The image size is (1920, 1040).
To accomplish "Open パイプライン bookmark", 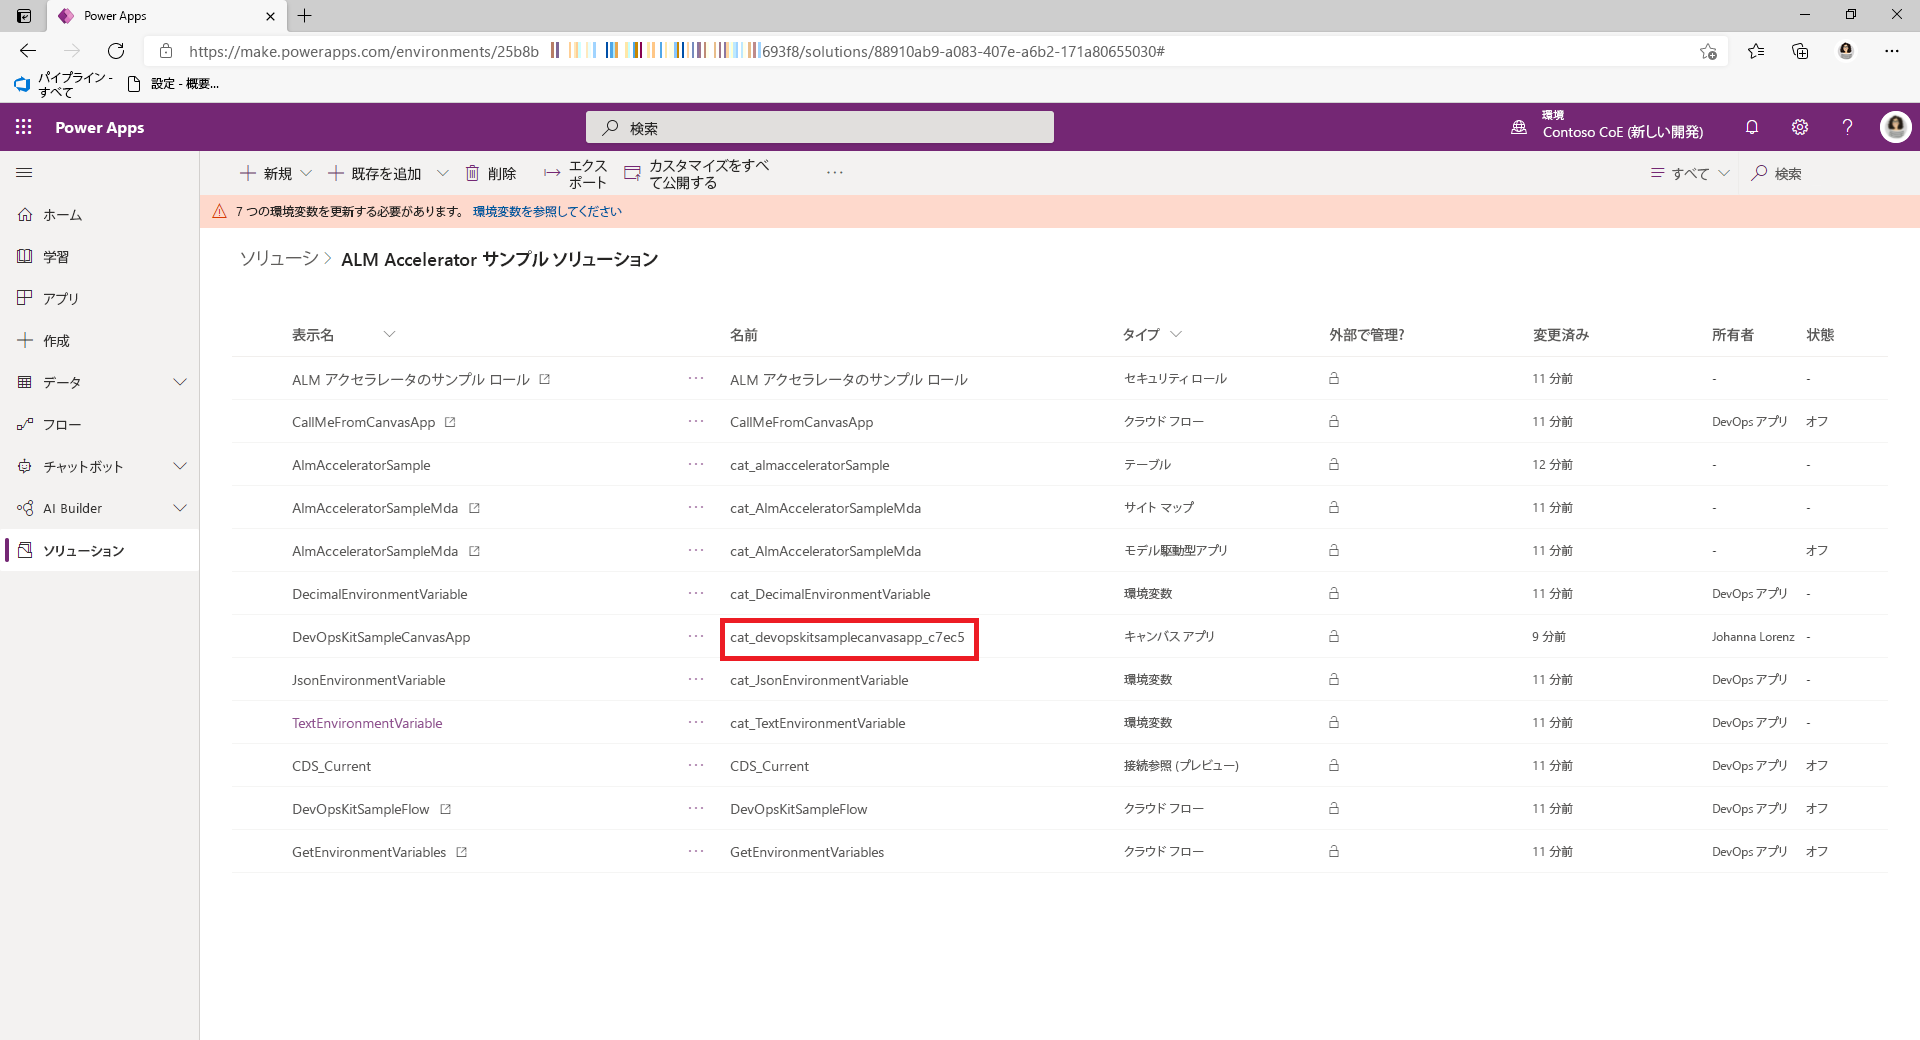I will [64, 84].
